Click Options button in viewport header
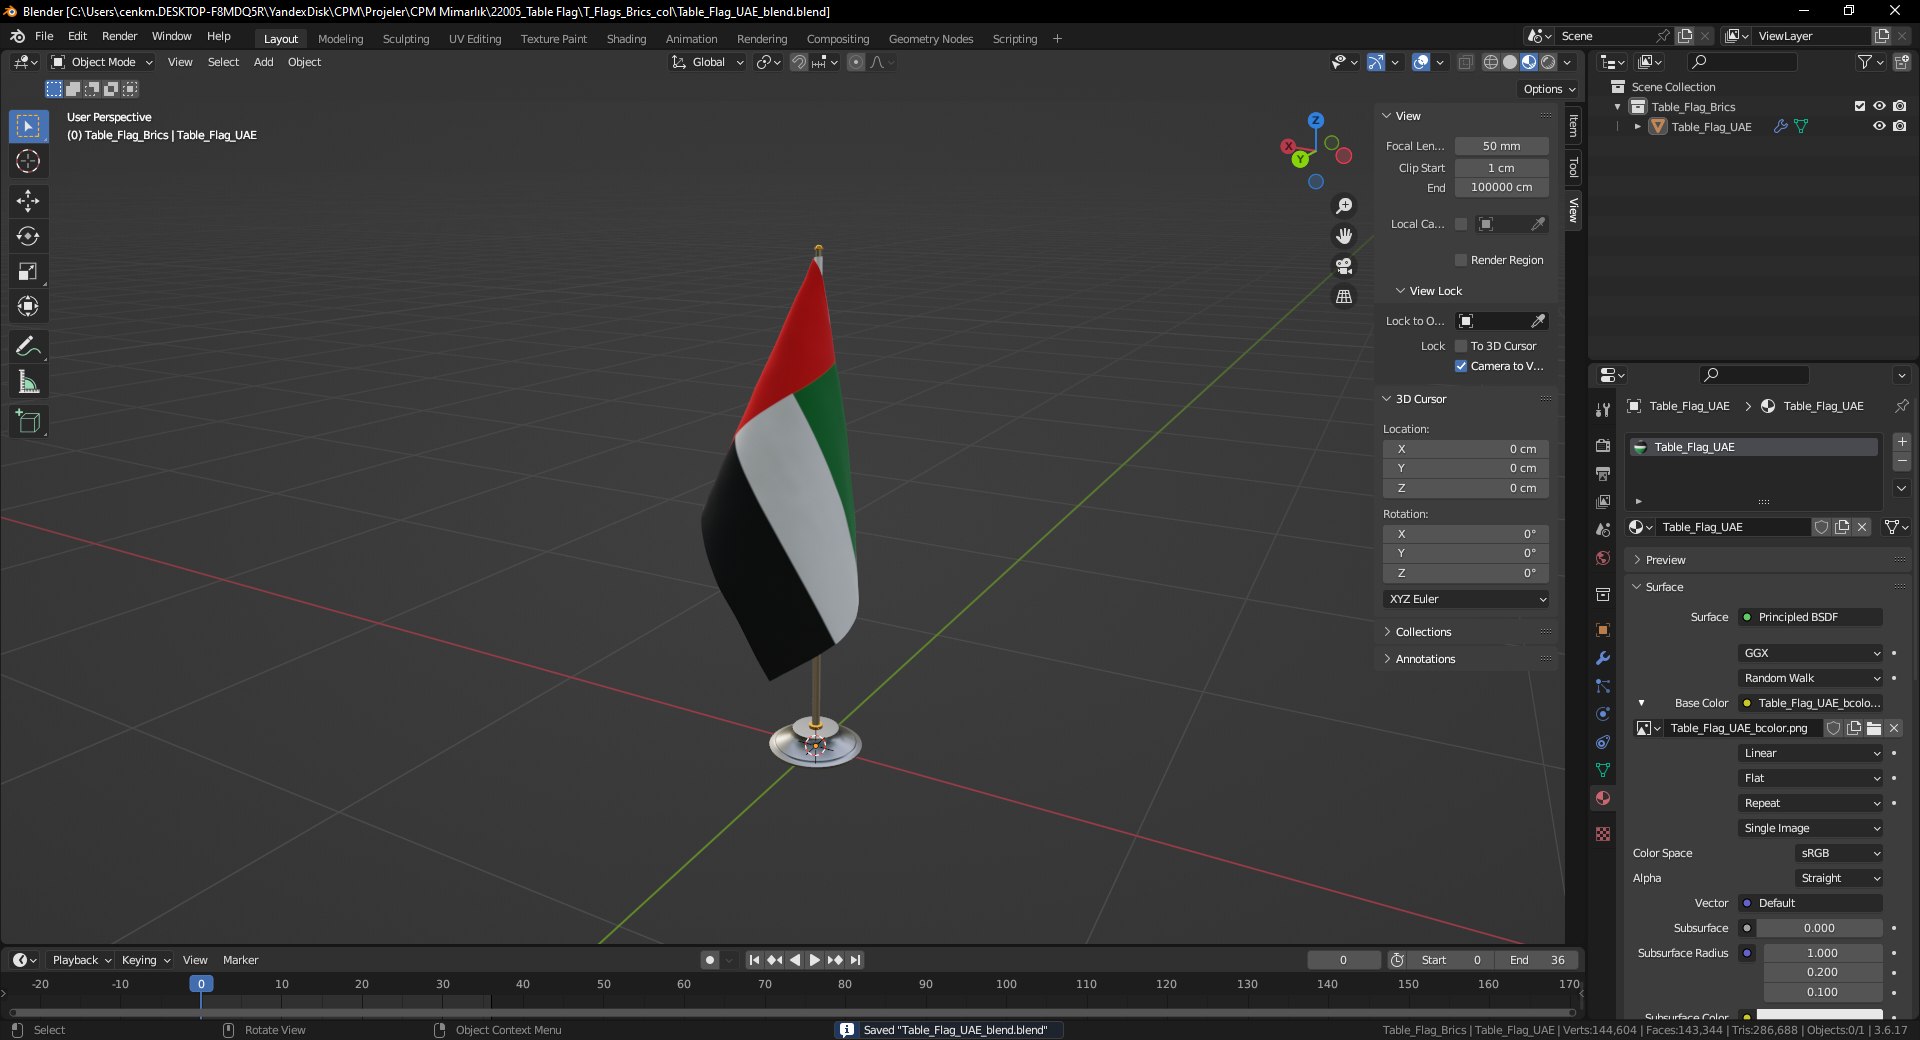 tap(1548, 89)
